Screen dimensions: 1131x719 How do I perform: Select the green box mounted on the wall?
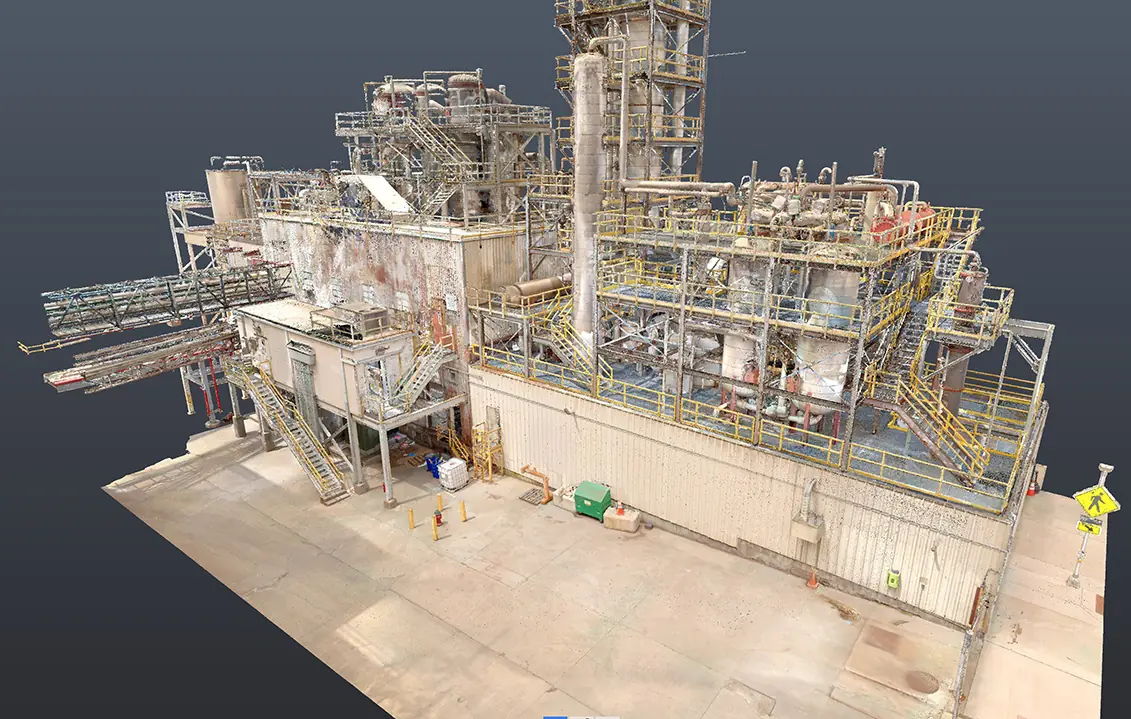tap(893, 579)
